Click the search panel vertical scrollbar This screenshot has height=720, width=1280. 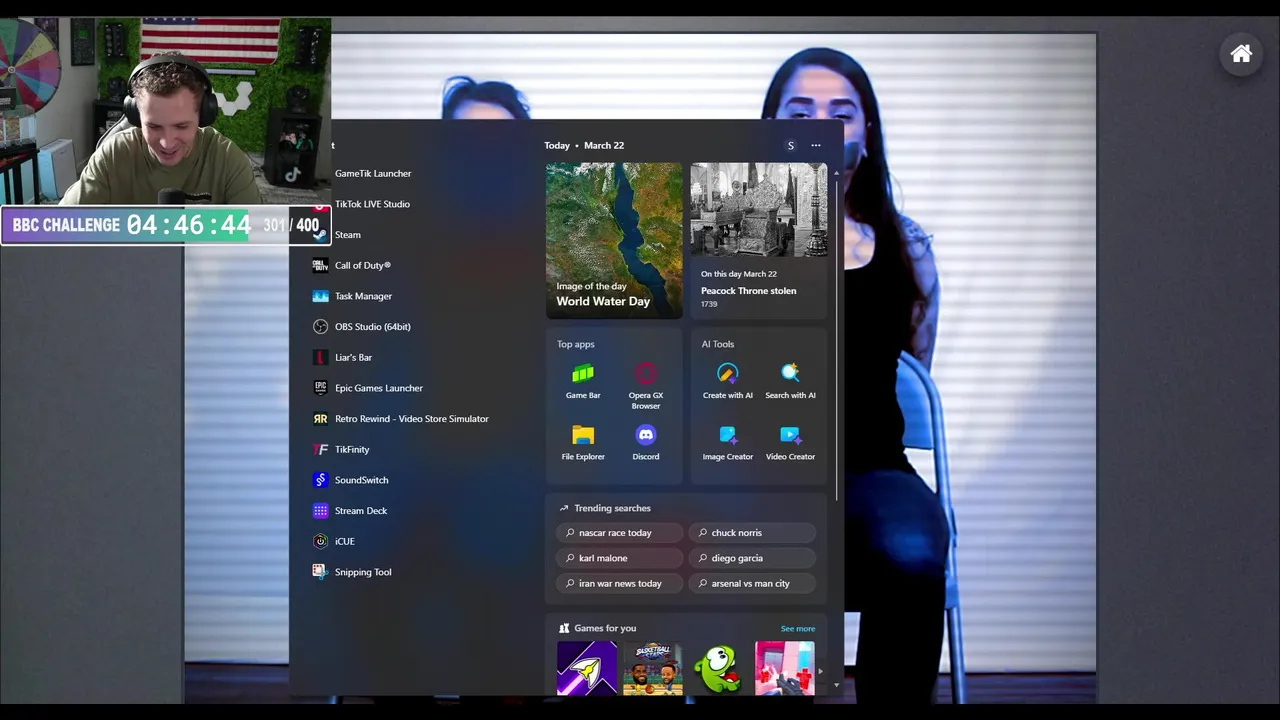836,340
